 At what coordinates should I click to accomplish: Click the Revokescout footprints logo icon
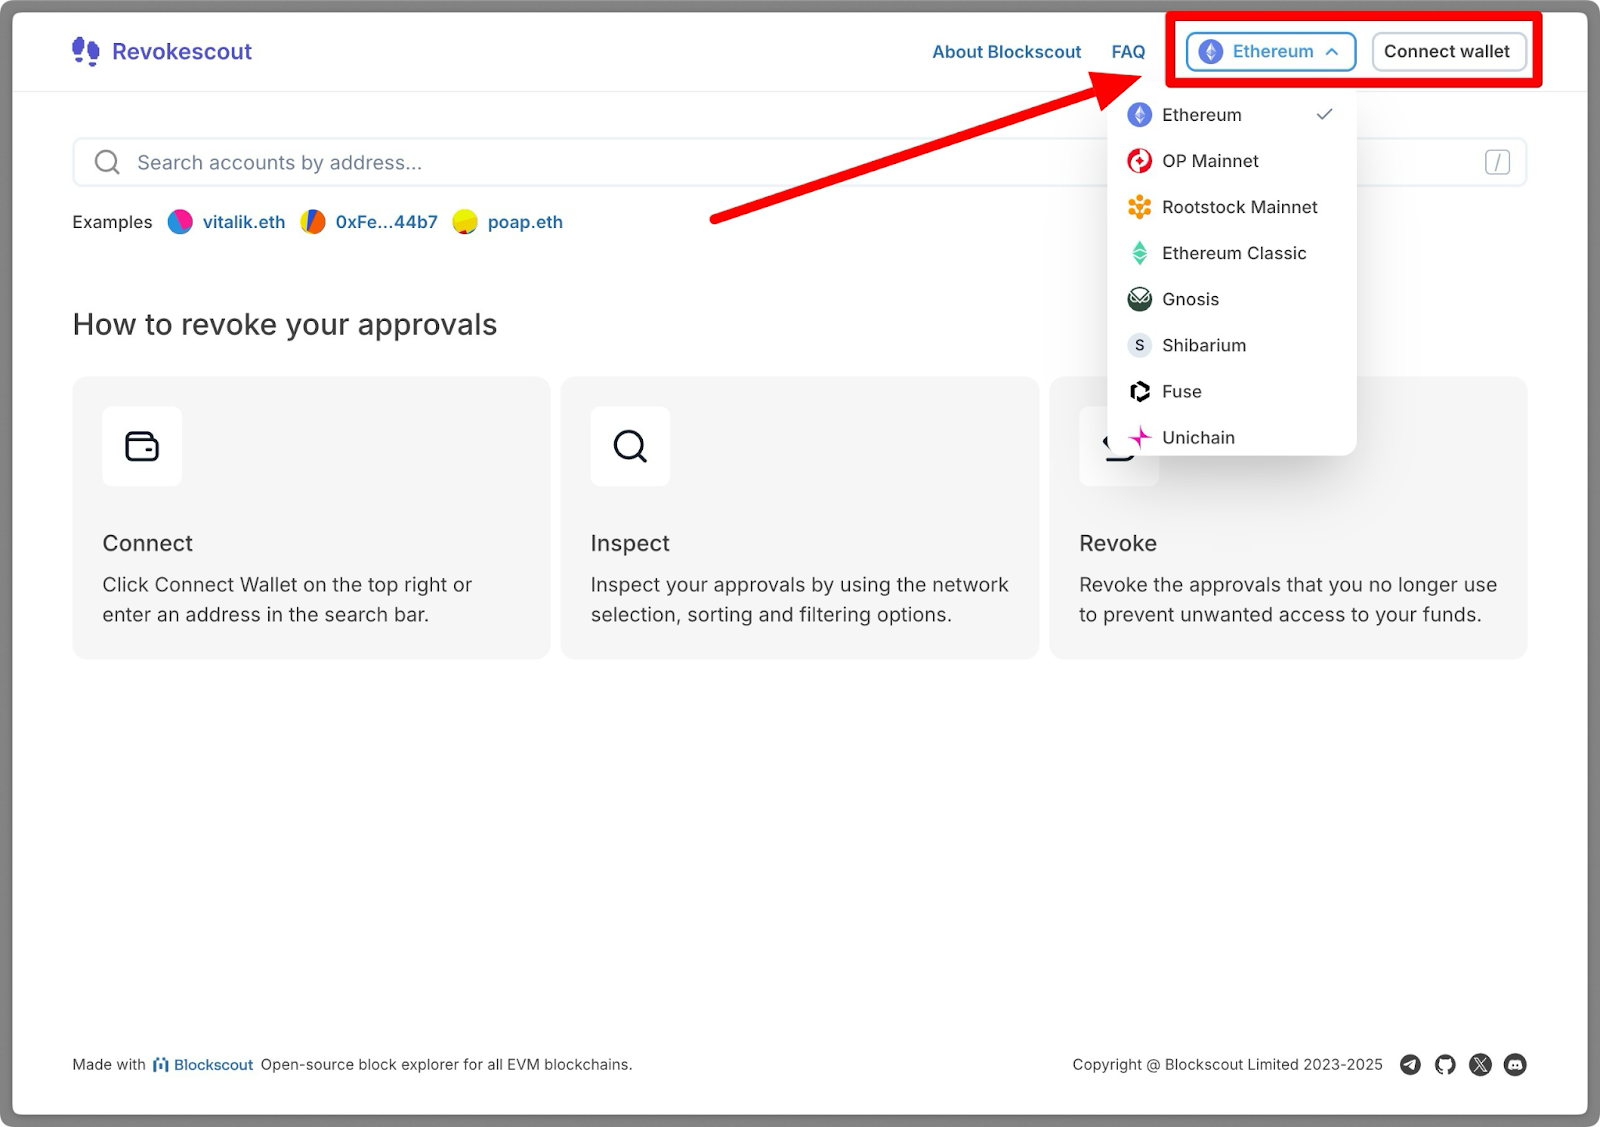point(86,51)
